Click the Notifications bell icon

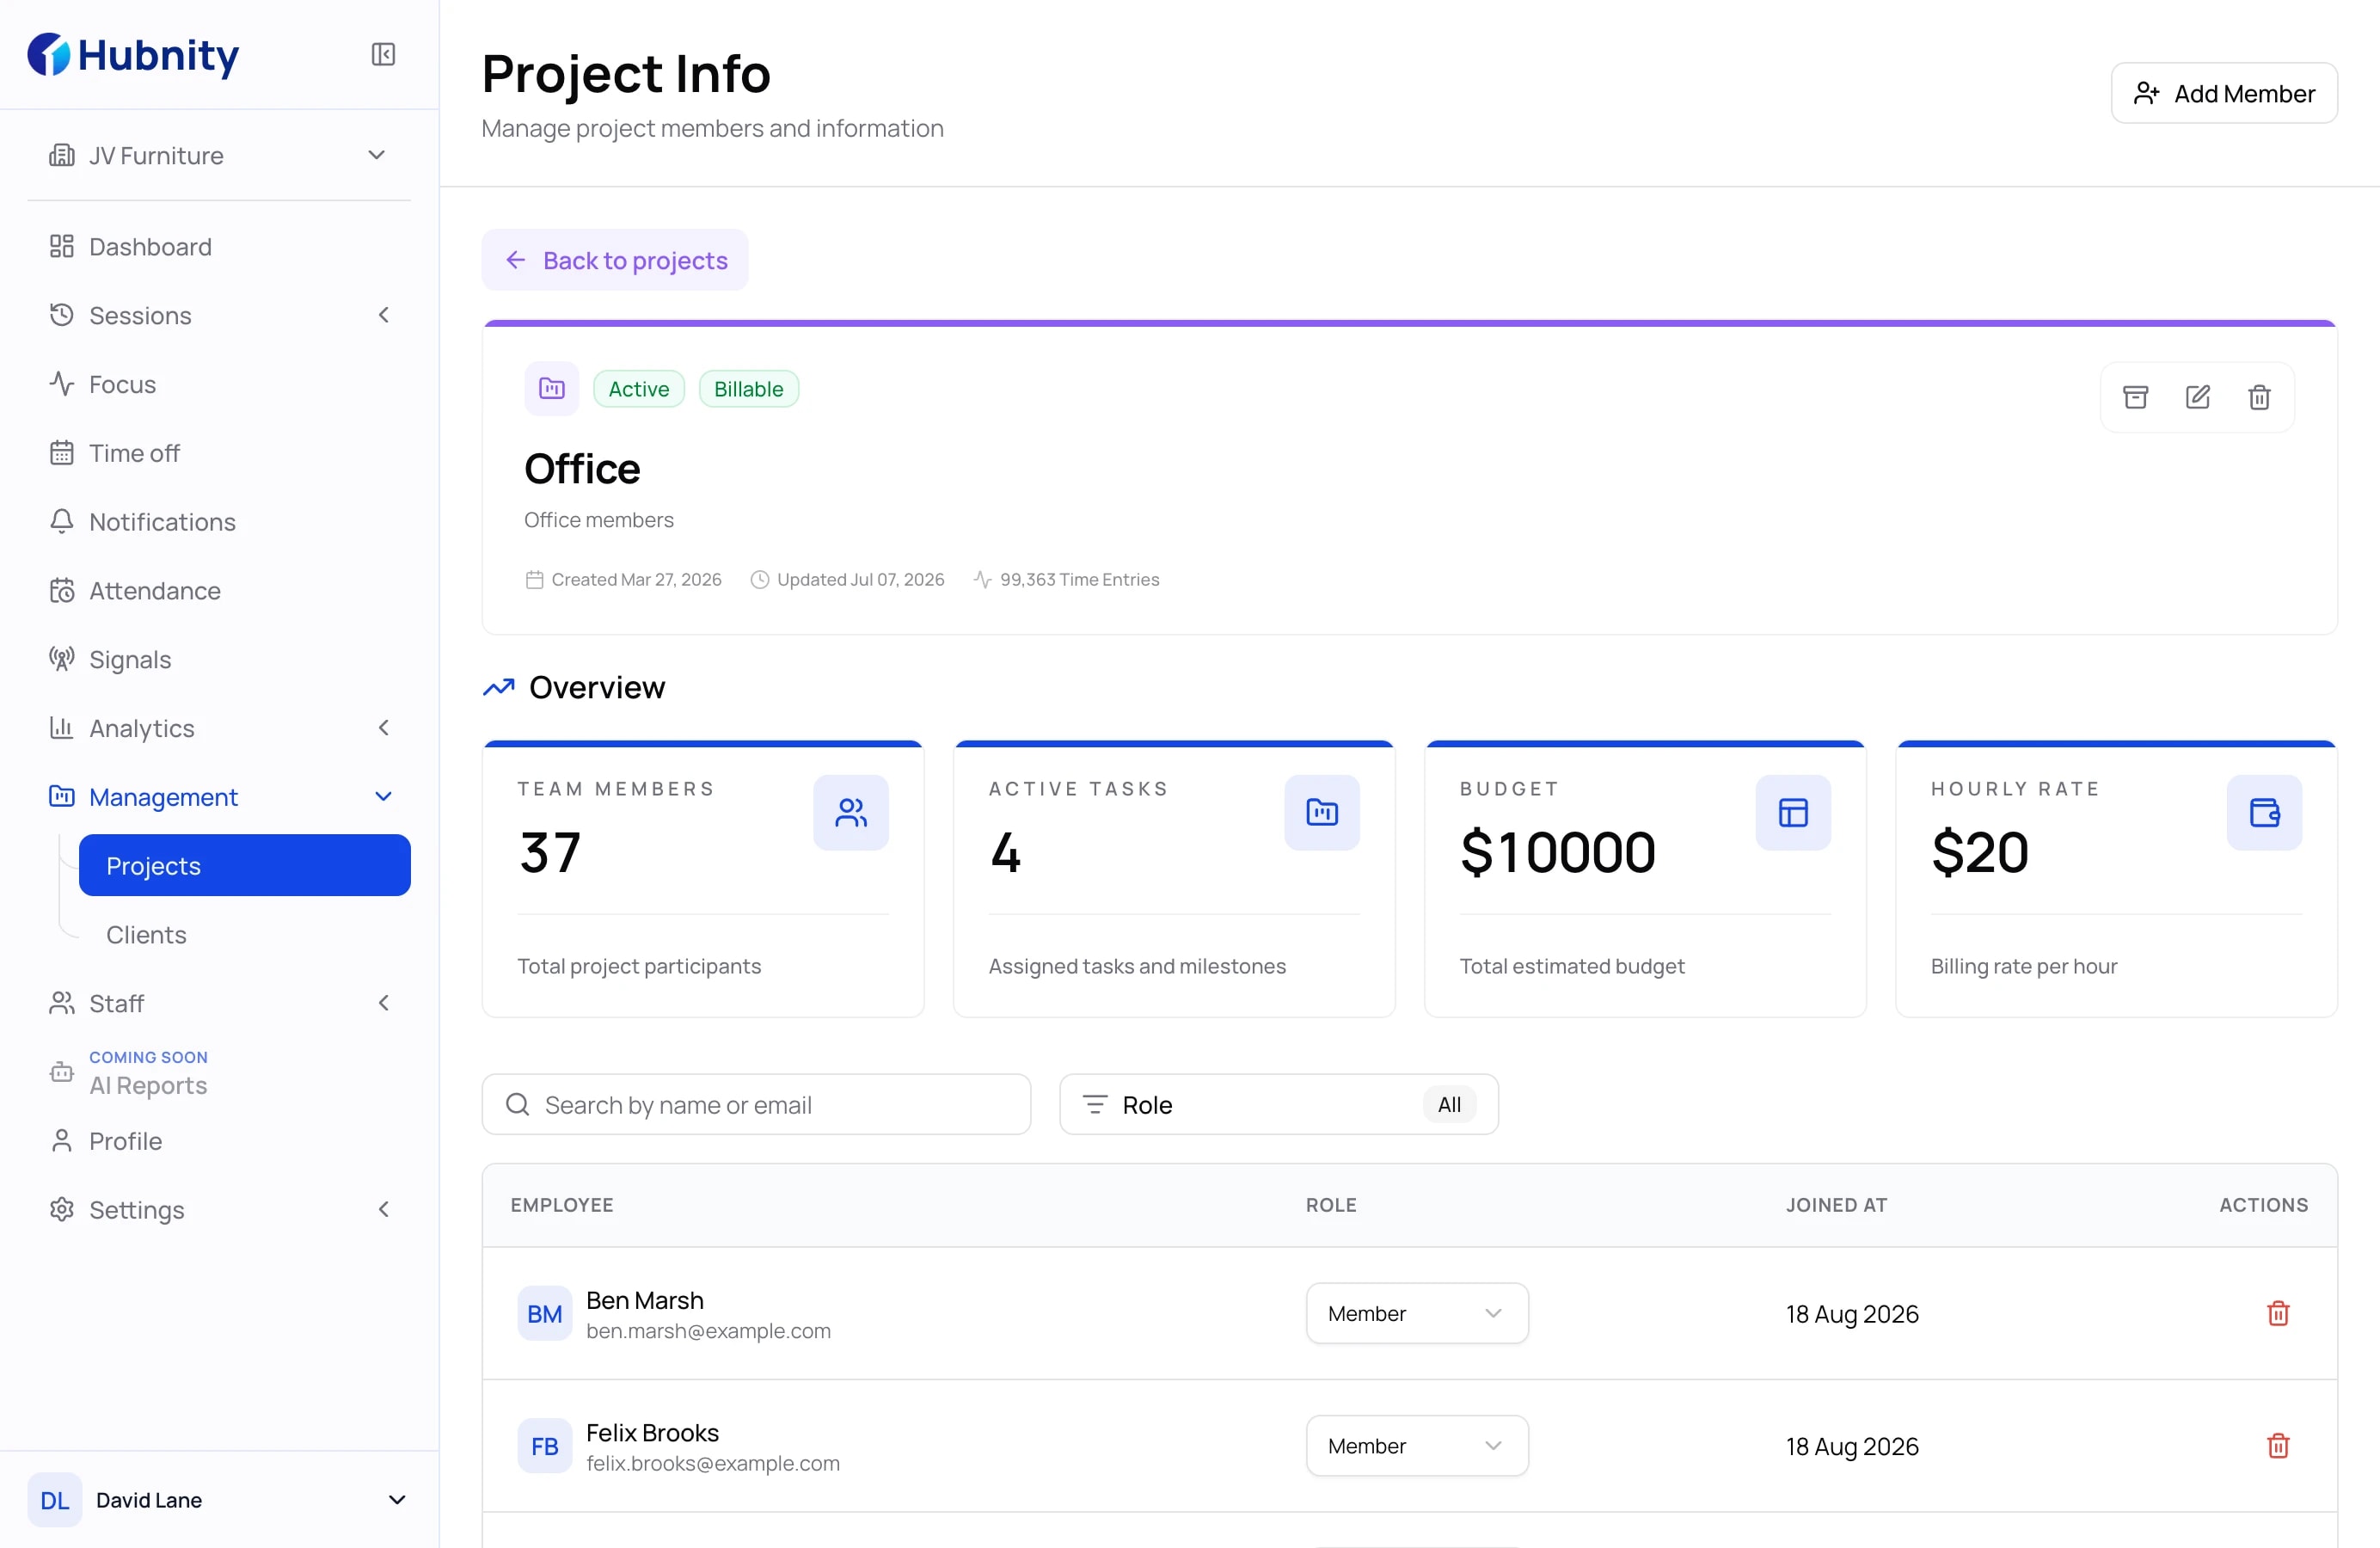62,521
